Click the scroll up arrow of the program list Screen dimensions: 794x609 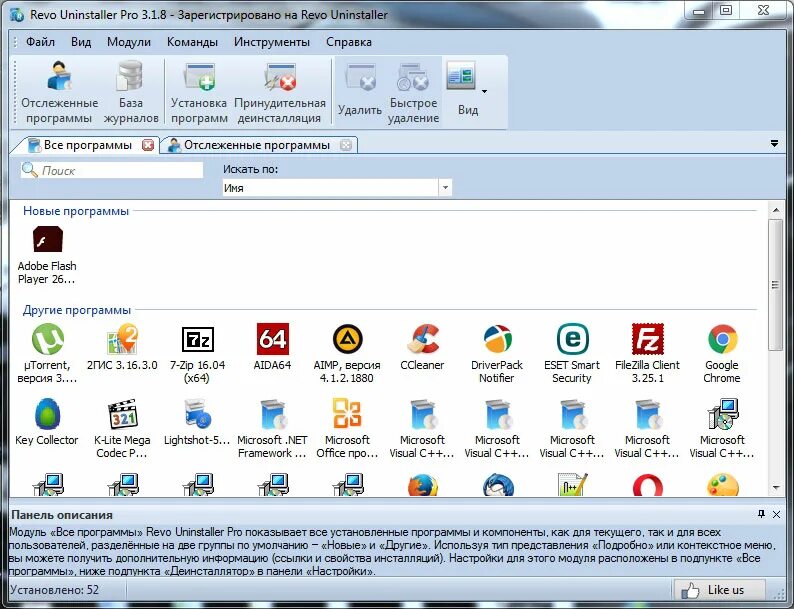coord(775,210)
